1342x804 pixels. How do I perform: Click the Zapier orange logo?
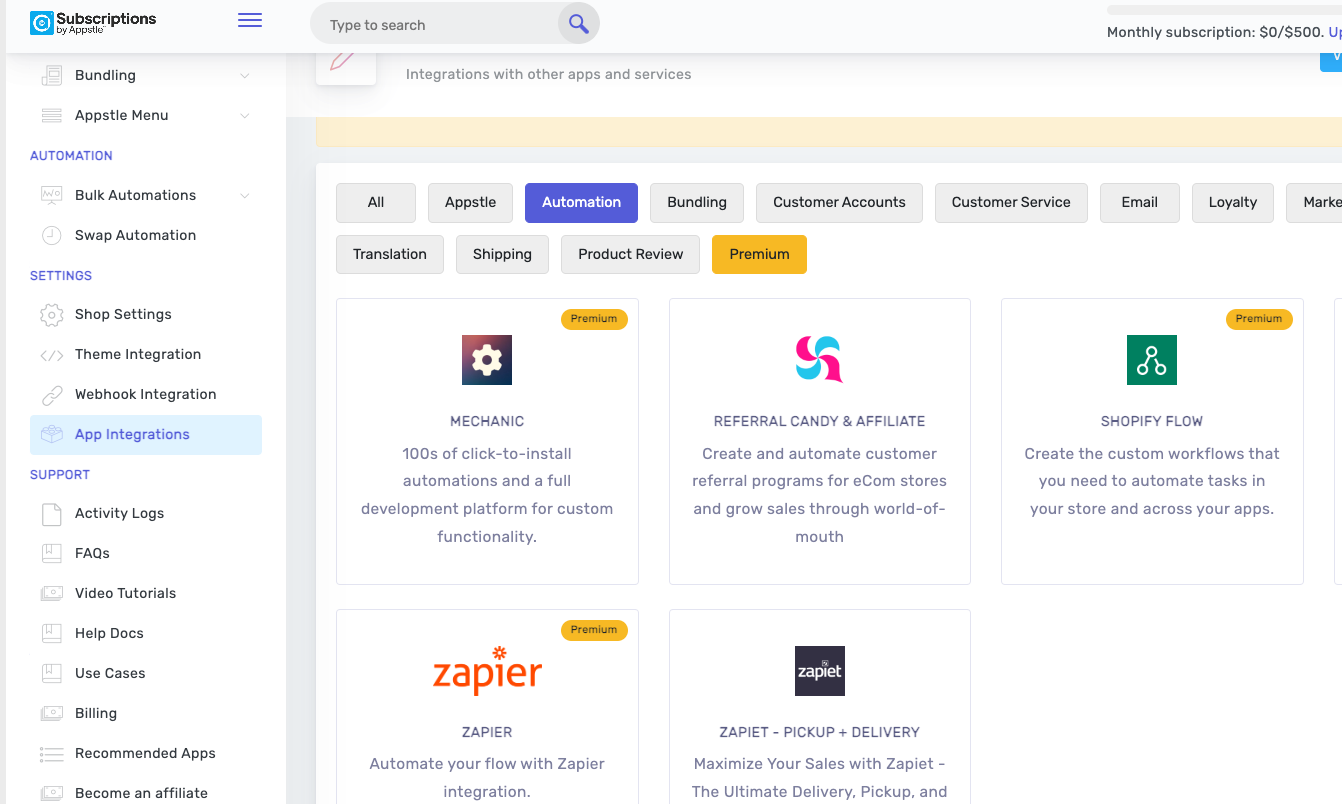pyautogui.click(x=487, y=671)
